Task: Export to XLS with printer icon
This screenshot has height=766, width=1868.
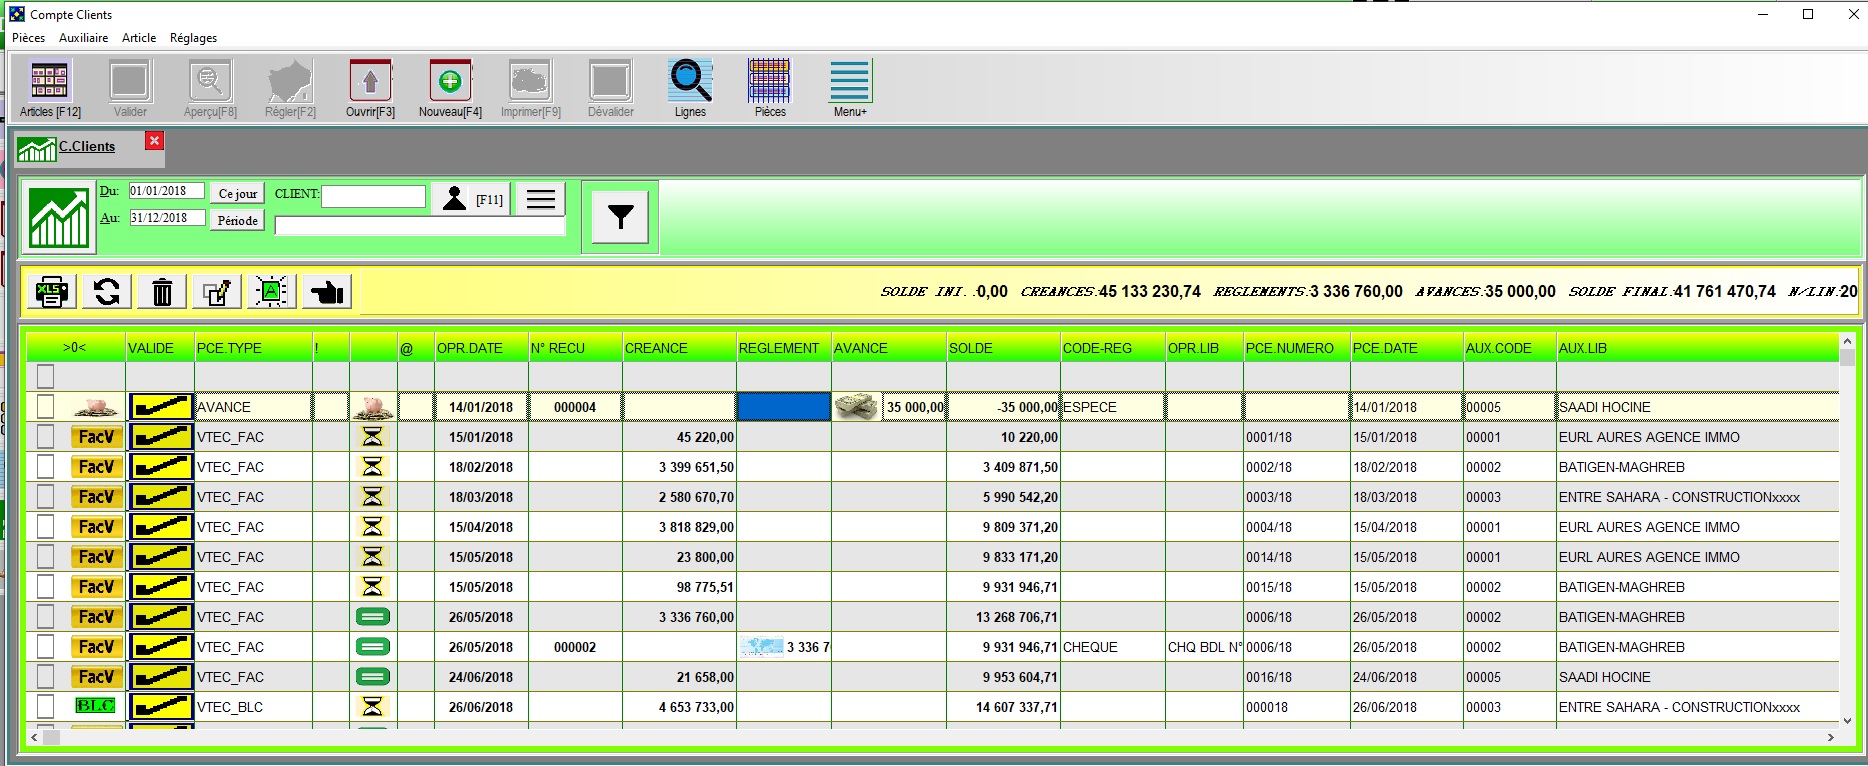Action: 51,292
